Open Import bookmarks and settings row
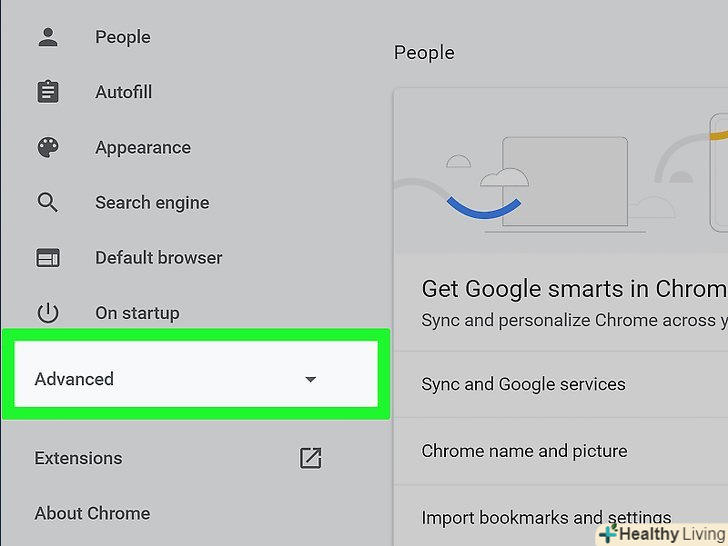The width and height of the screenshot is (728, 546). [x=561, y=517]
